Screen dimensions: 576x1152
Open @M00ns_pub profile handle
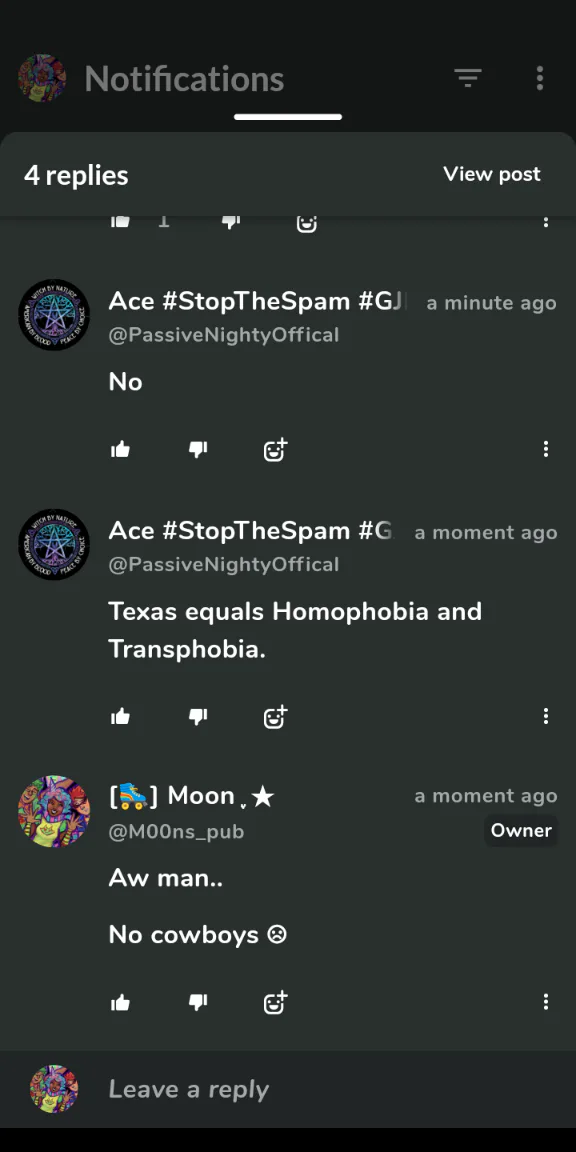(176, 832)
